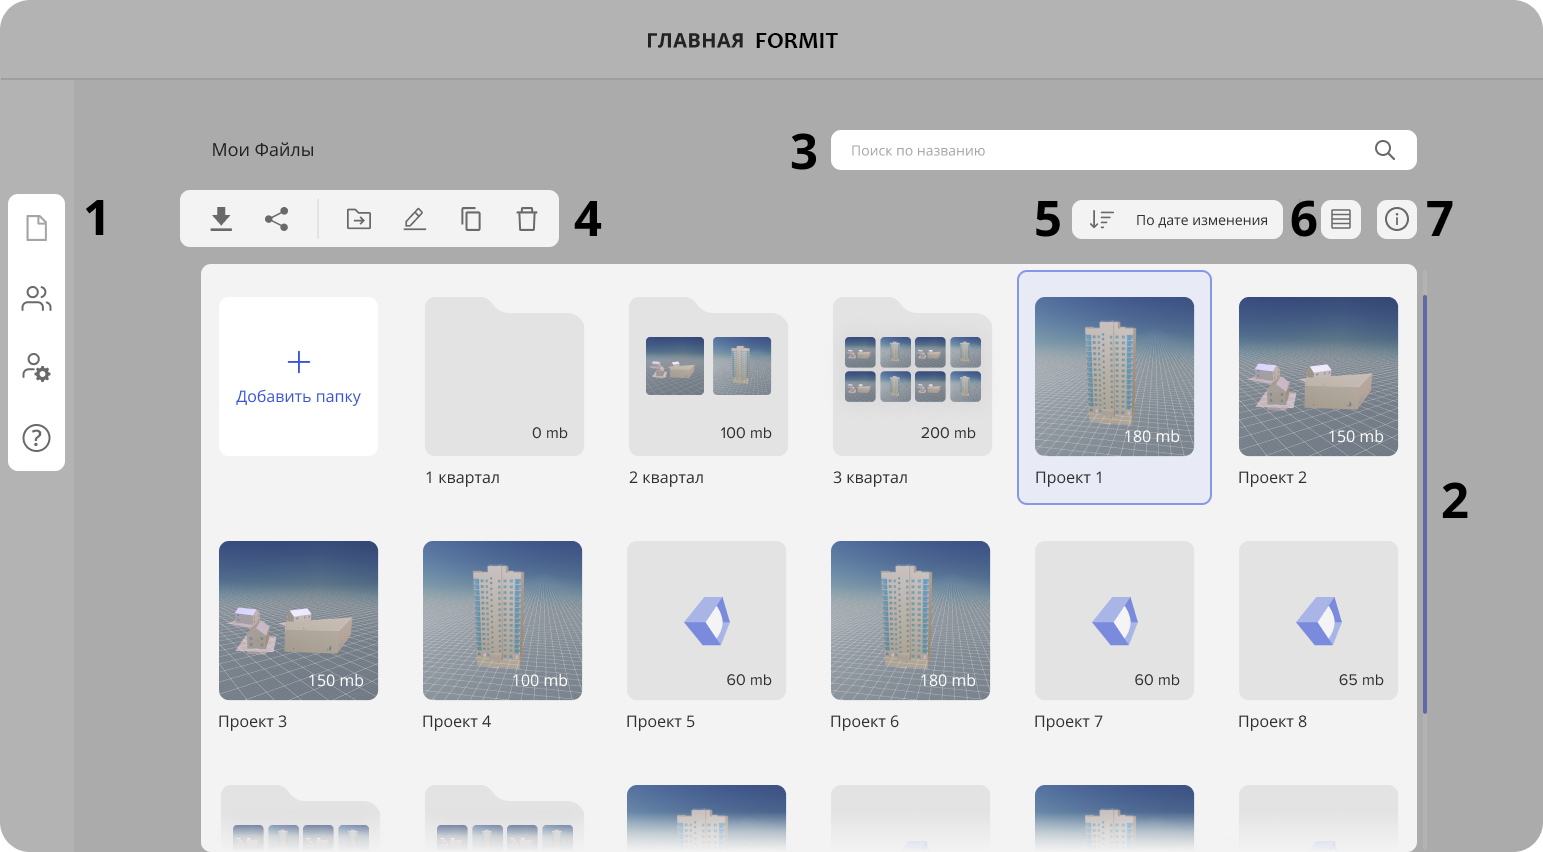
Task: Click the vertical scrollbar of the file grid
Action: (1424, 504)
